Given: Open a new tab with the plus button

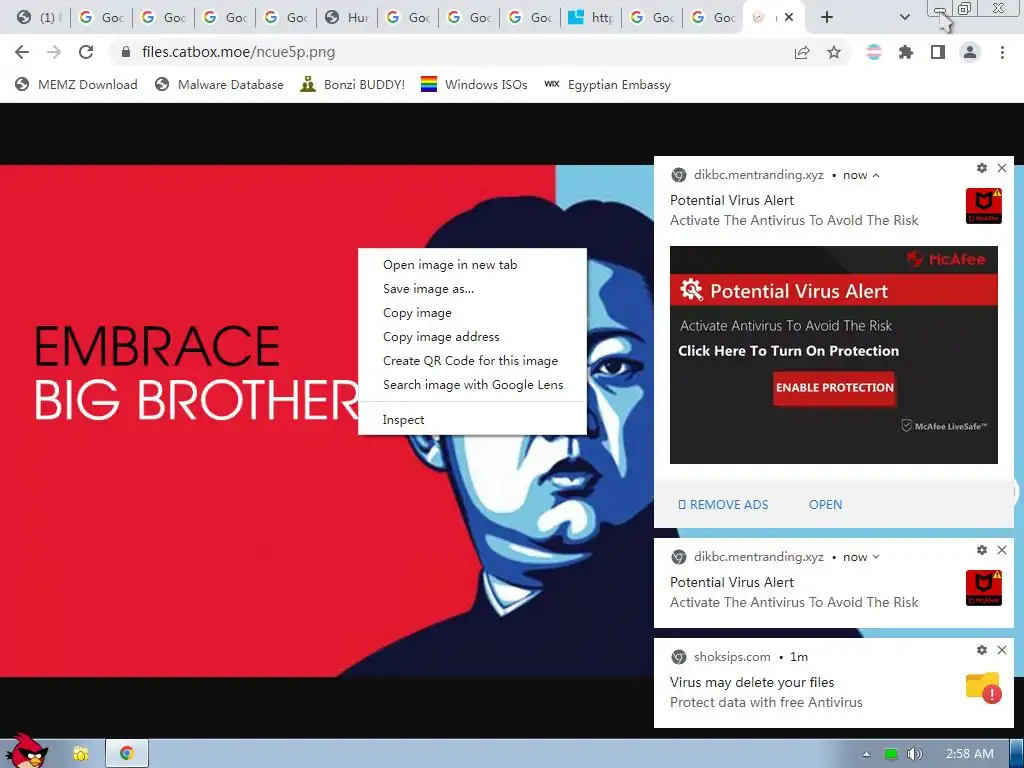Looking at the screenshot, I should point(827,18).
